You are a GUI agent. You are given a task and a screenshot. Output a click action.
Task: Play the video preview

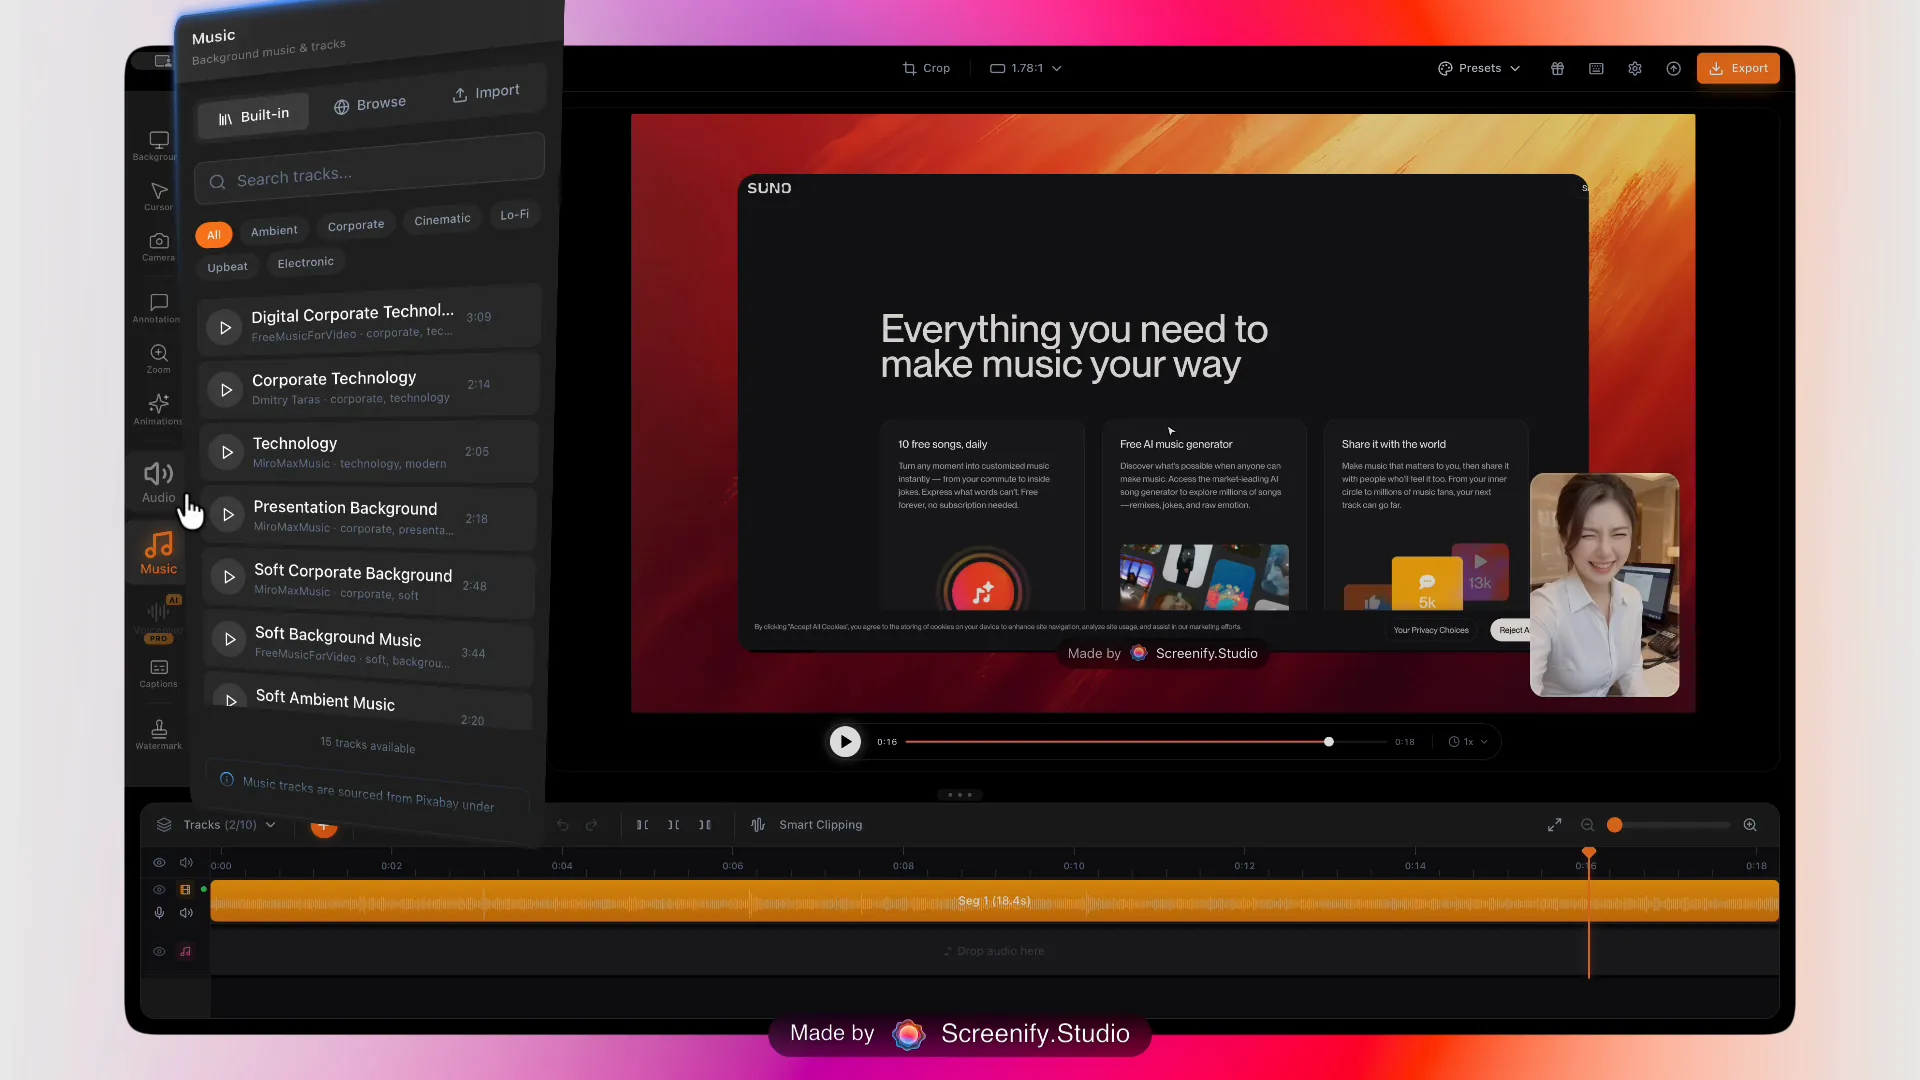(845, 741)
